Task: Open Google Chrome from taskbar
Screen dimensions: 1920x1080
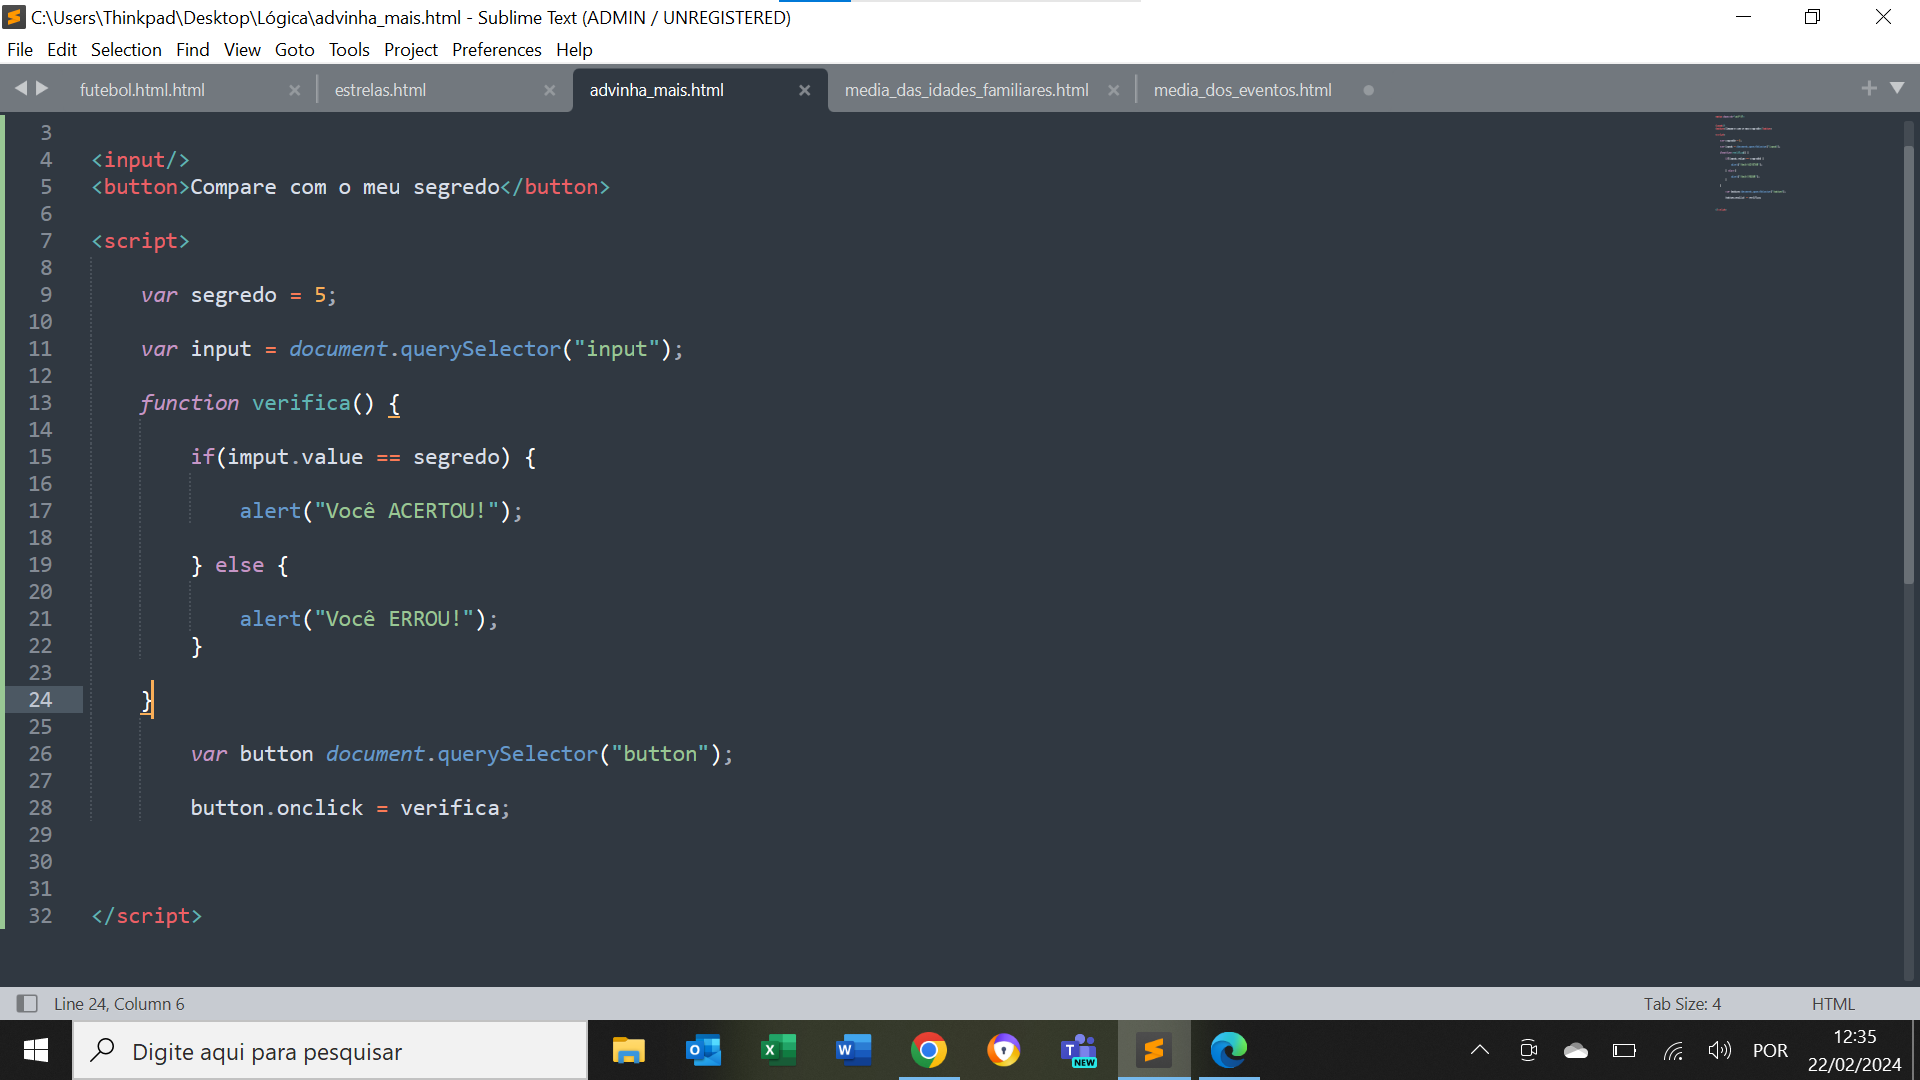Action: pos(931,1051)
